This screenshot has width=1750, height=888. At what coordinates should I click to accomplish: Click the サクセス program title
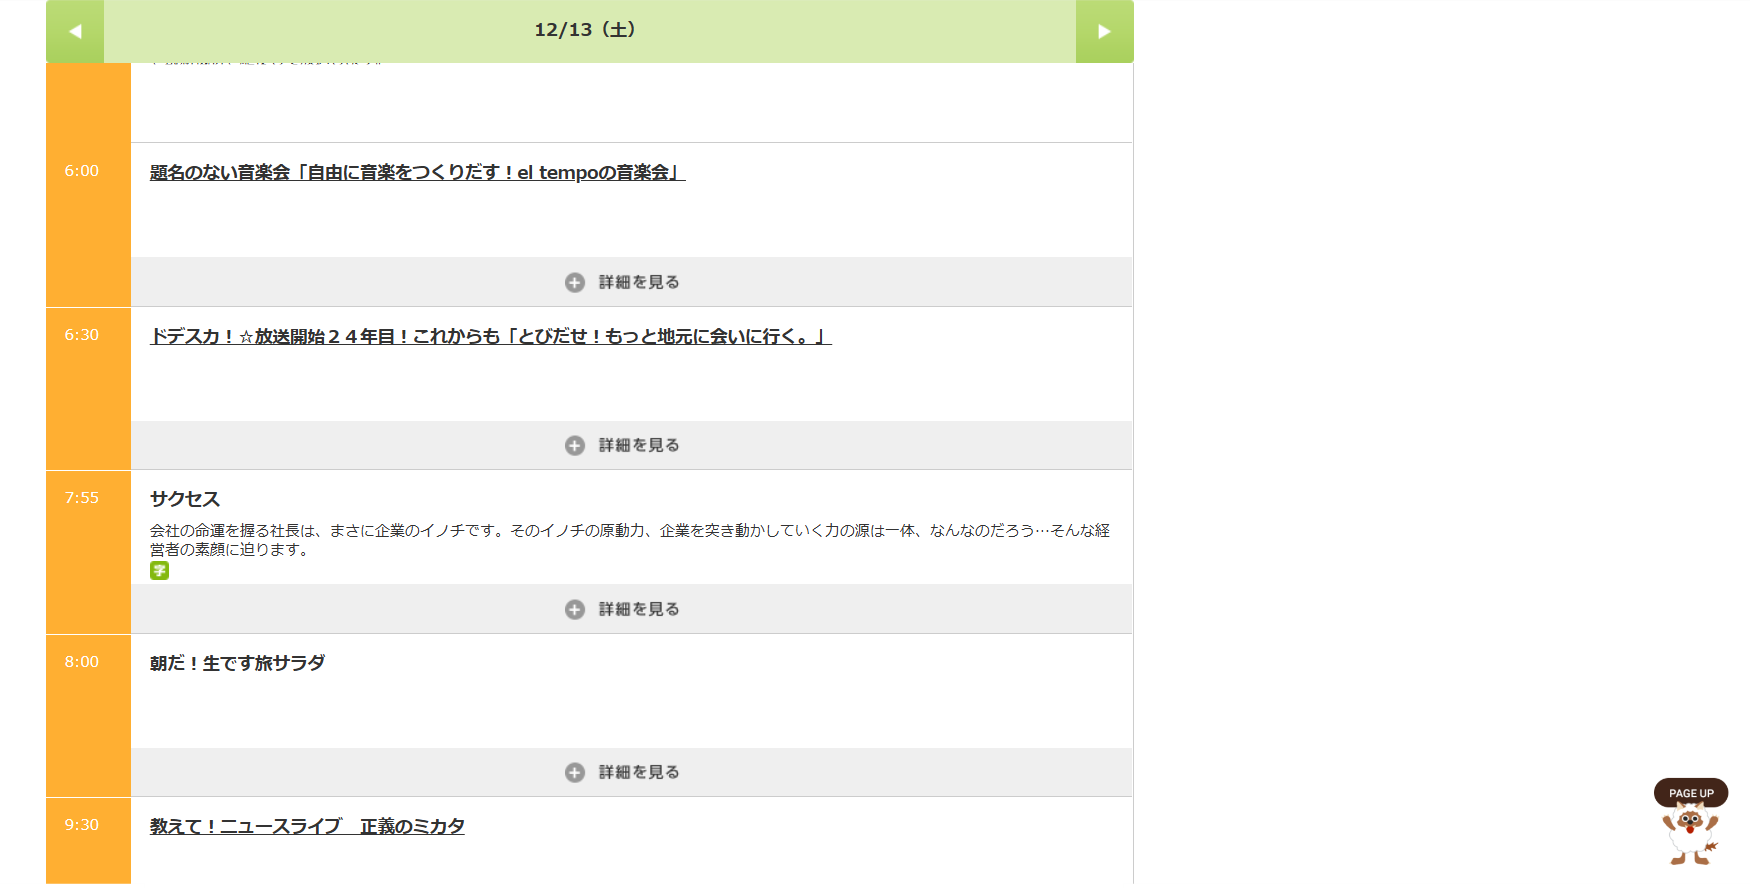coord(185,499)
